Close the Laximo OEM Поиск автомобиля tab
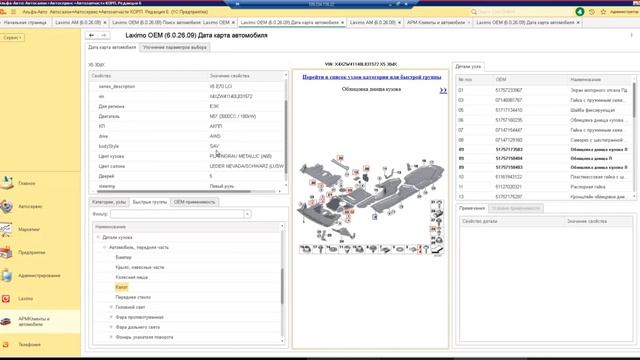 (x=233, y=22)
